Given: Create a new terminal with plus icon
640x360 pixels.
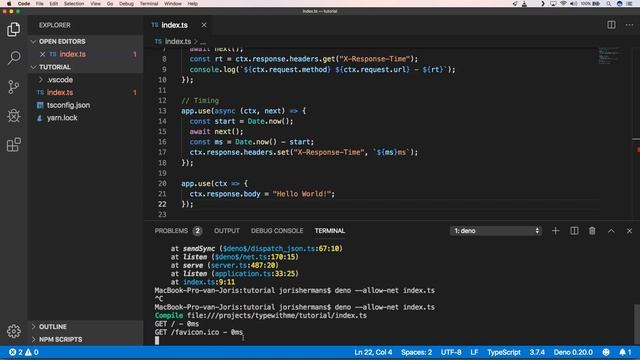Looking at the screenshot, I should (556, 231).
